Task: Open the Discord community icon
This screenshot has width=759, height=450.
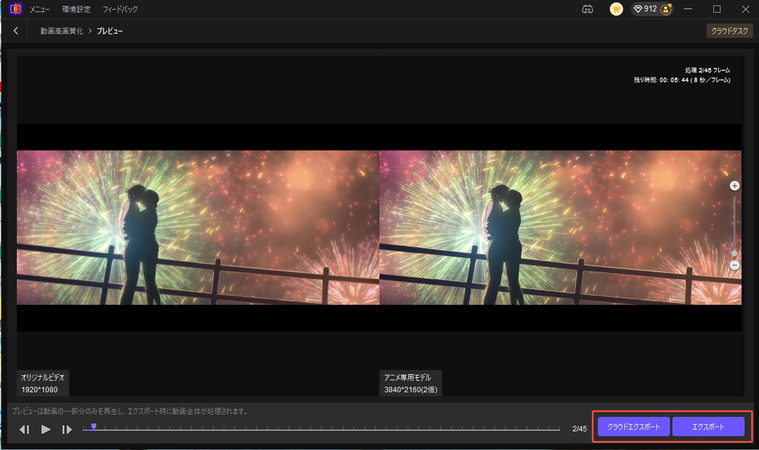Action: point(587,9)
